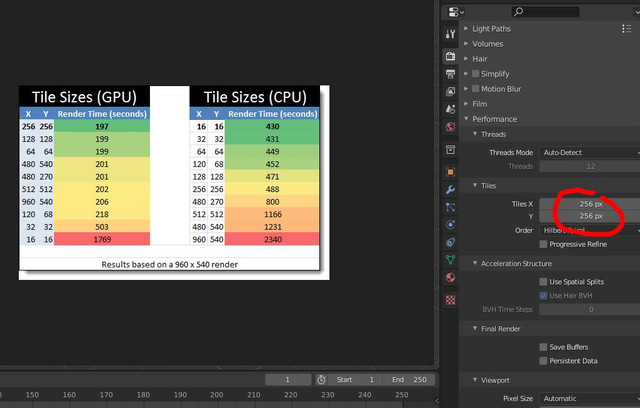
Task: Open the Modifiers properties tab
Action: pyautogui.click(x=450, y=189)
